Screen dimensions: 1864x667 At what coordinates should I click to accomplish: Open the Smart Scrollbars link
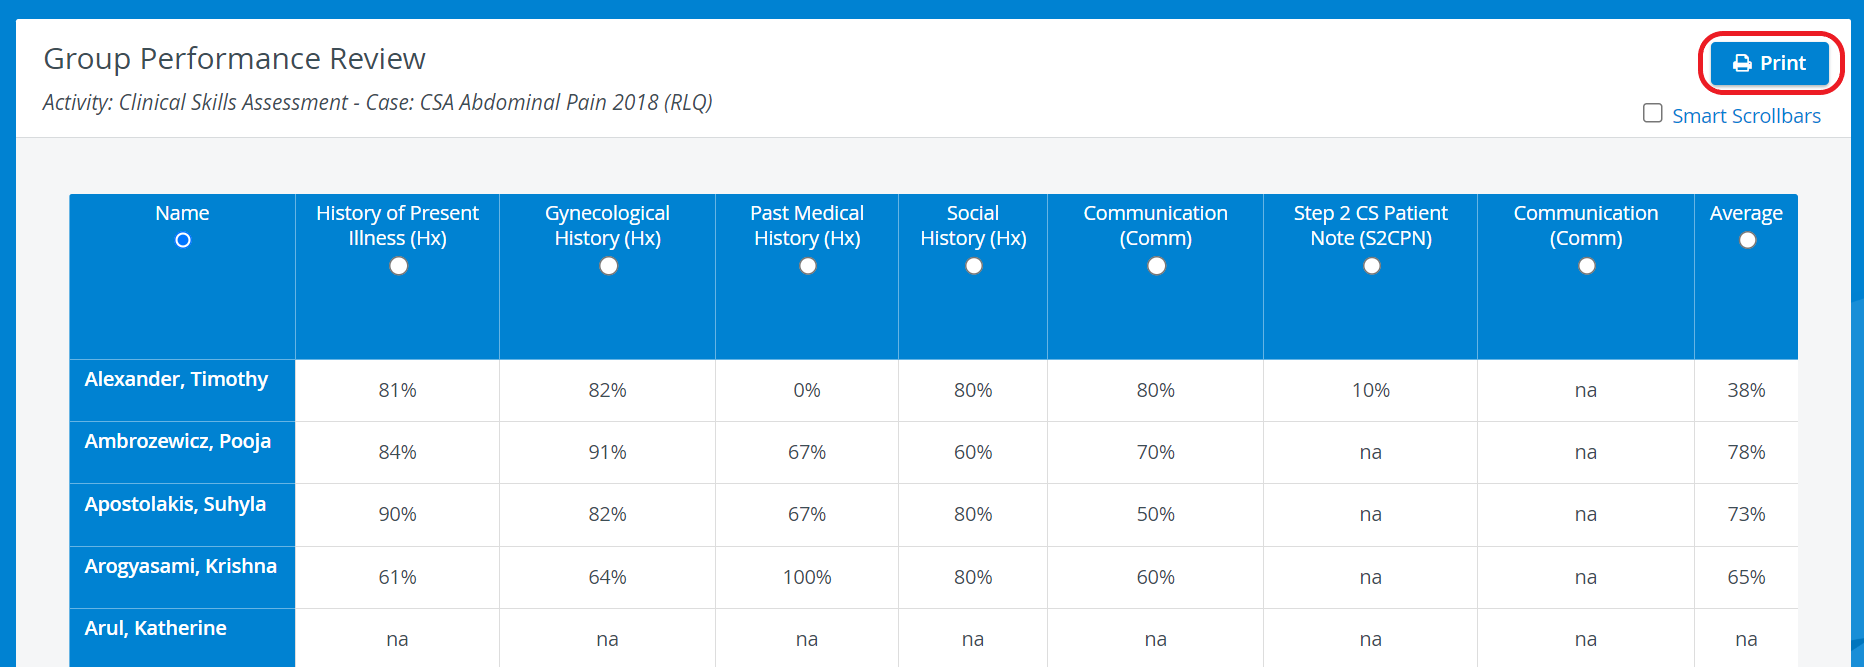[1746, 116]
